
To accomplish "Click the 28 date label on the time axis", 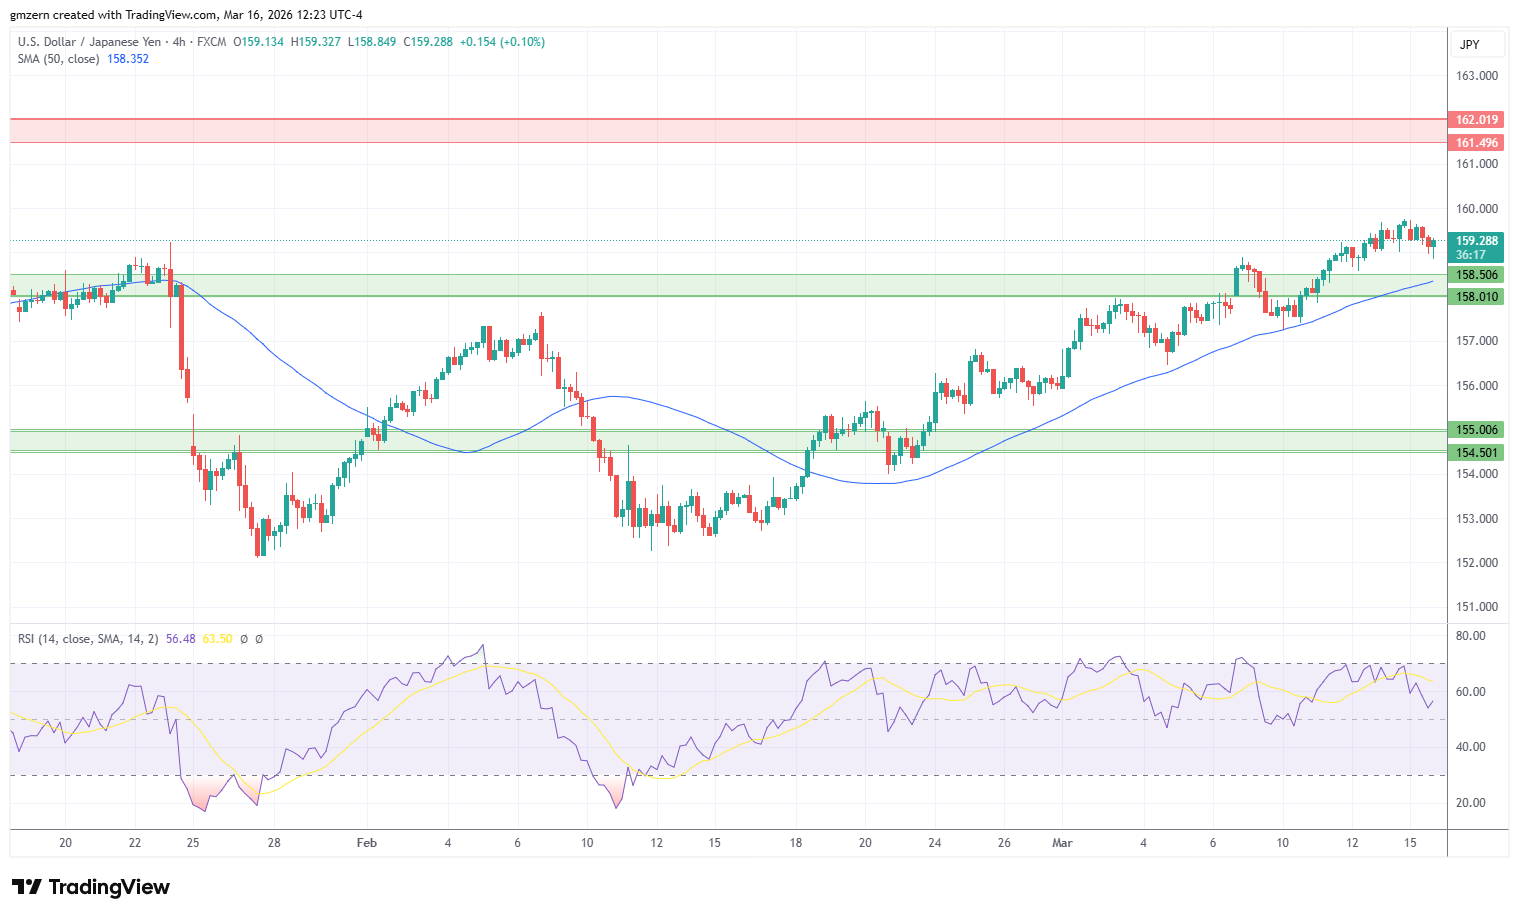I will 274,843.
